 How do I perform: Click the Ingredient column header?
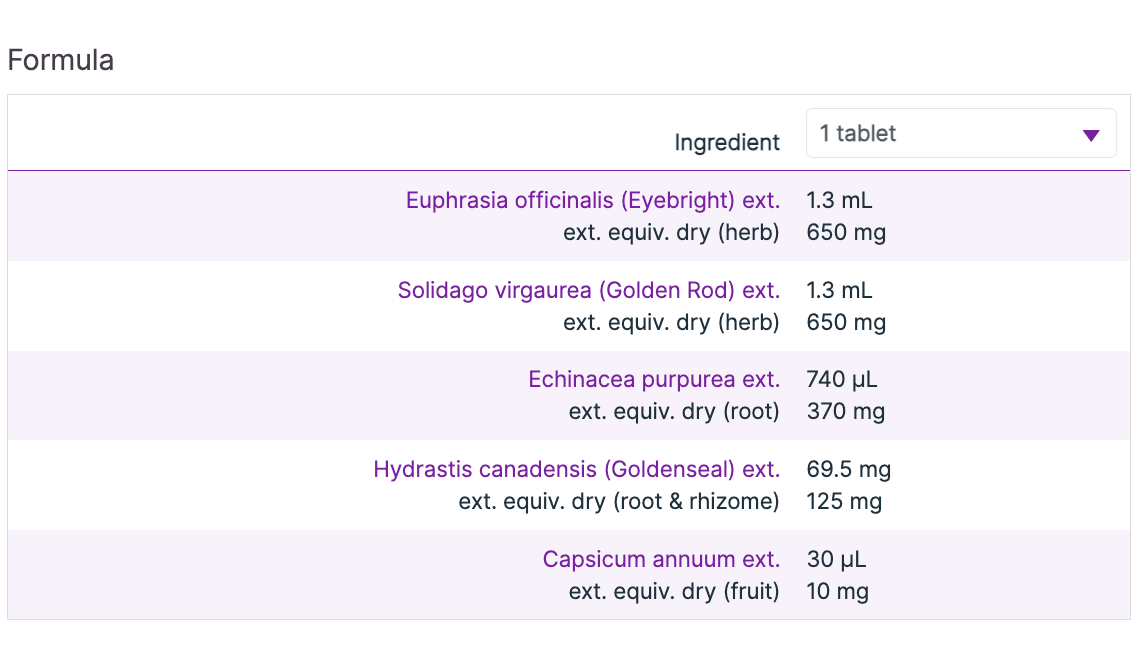(727, 142)
